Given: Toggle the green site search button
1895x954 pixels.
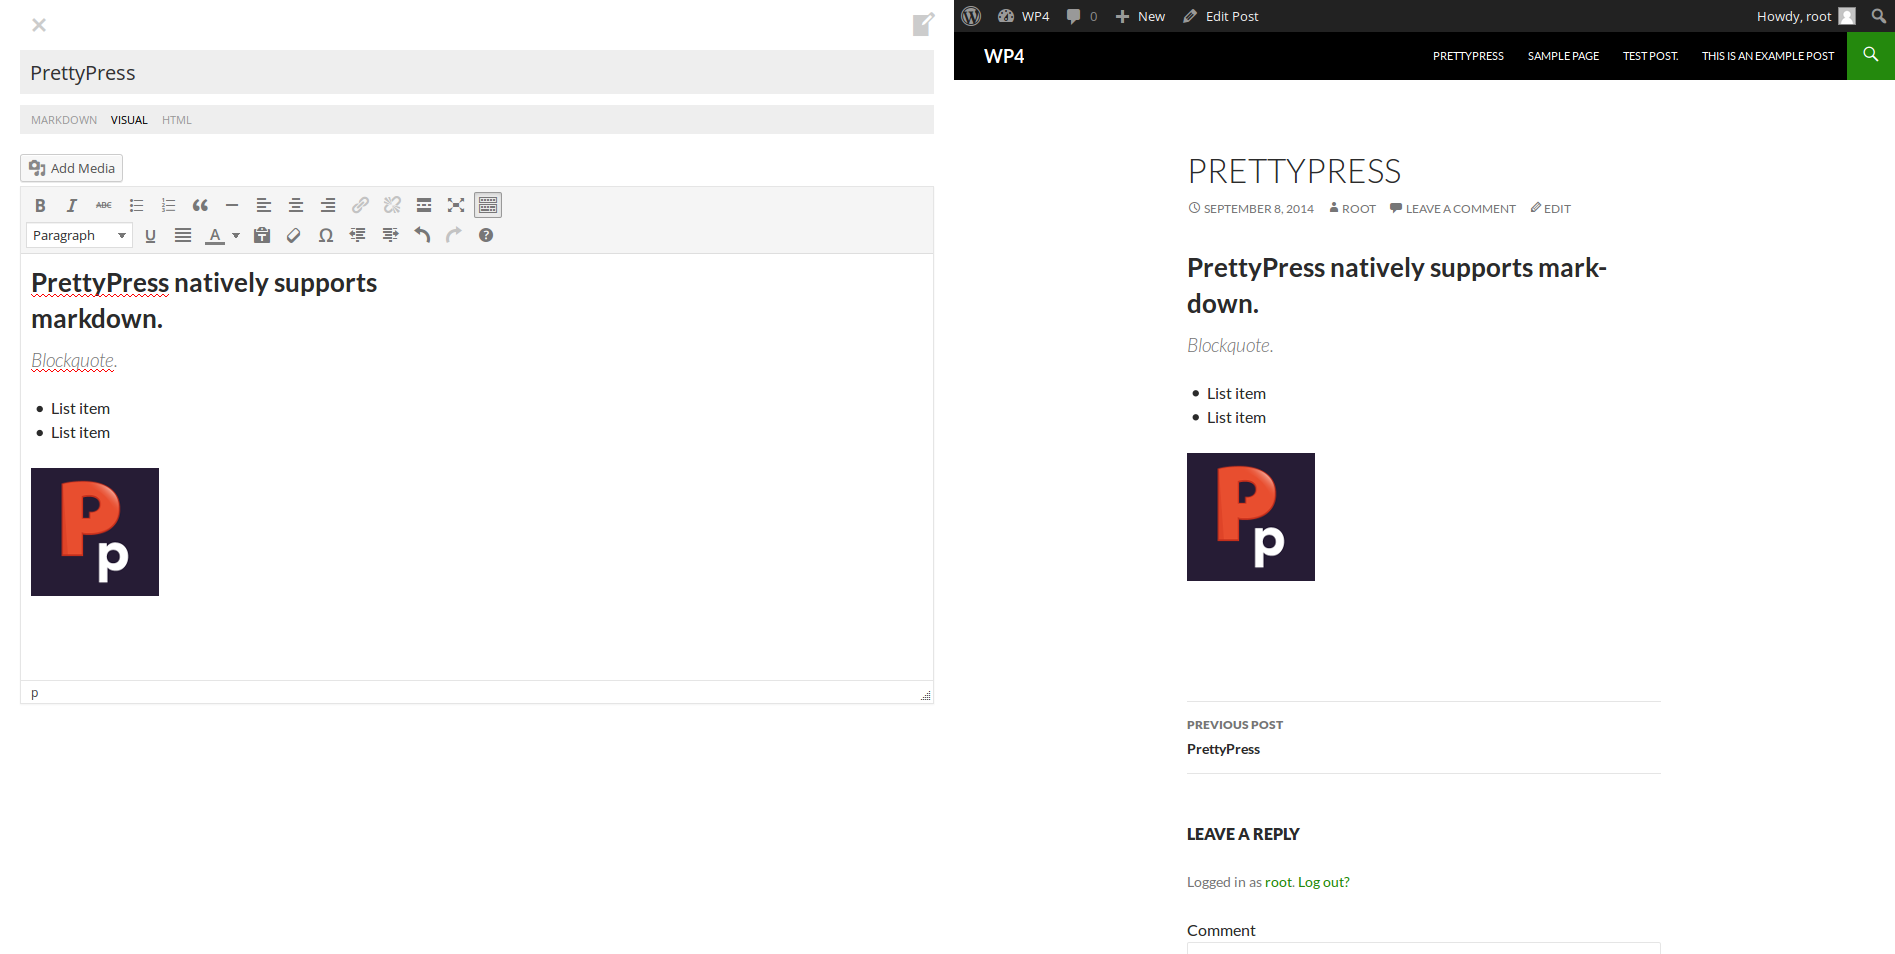Looking at the screenshot, I should click(1871, 56).
